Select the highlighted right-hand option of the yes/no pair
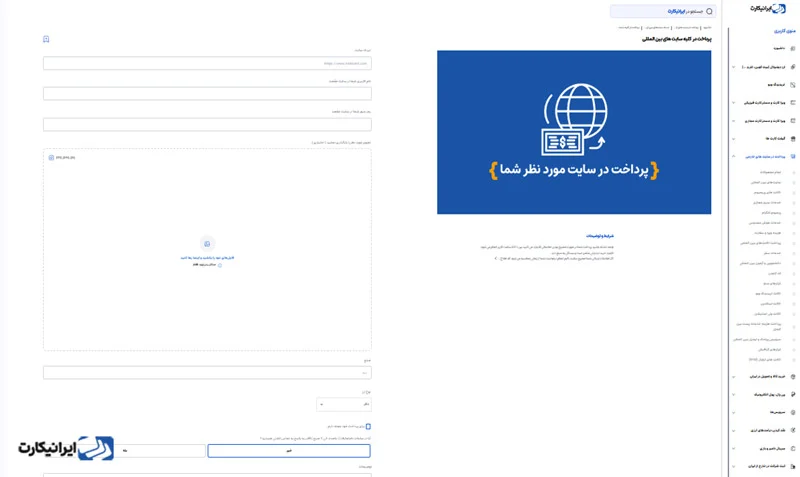 [x=289, y=451]
